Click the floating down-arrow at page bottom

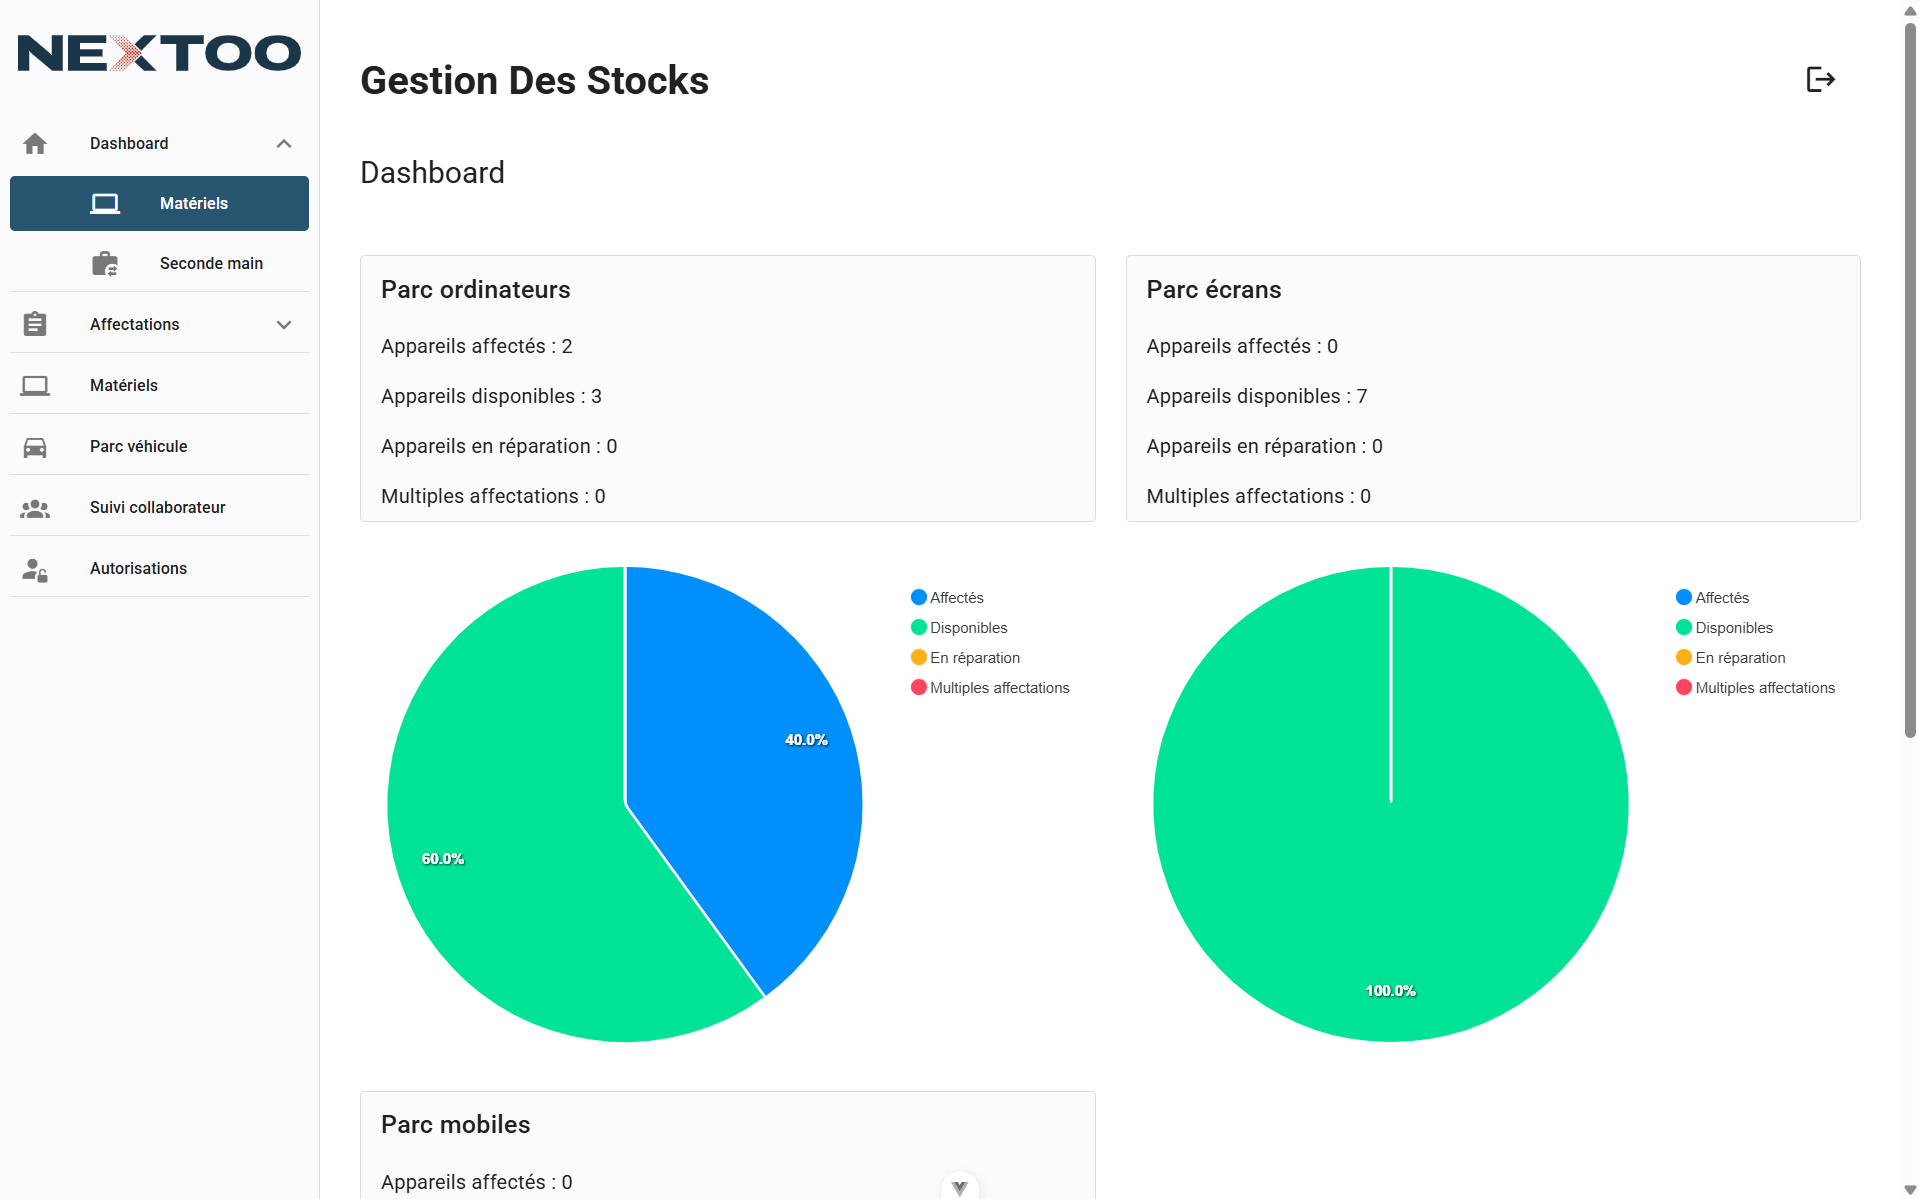coord(960,1187)
